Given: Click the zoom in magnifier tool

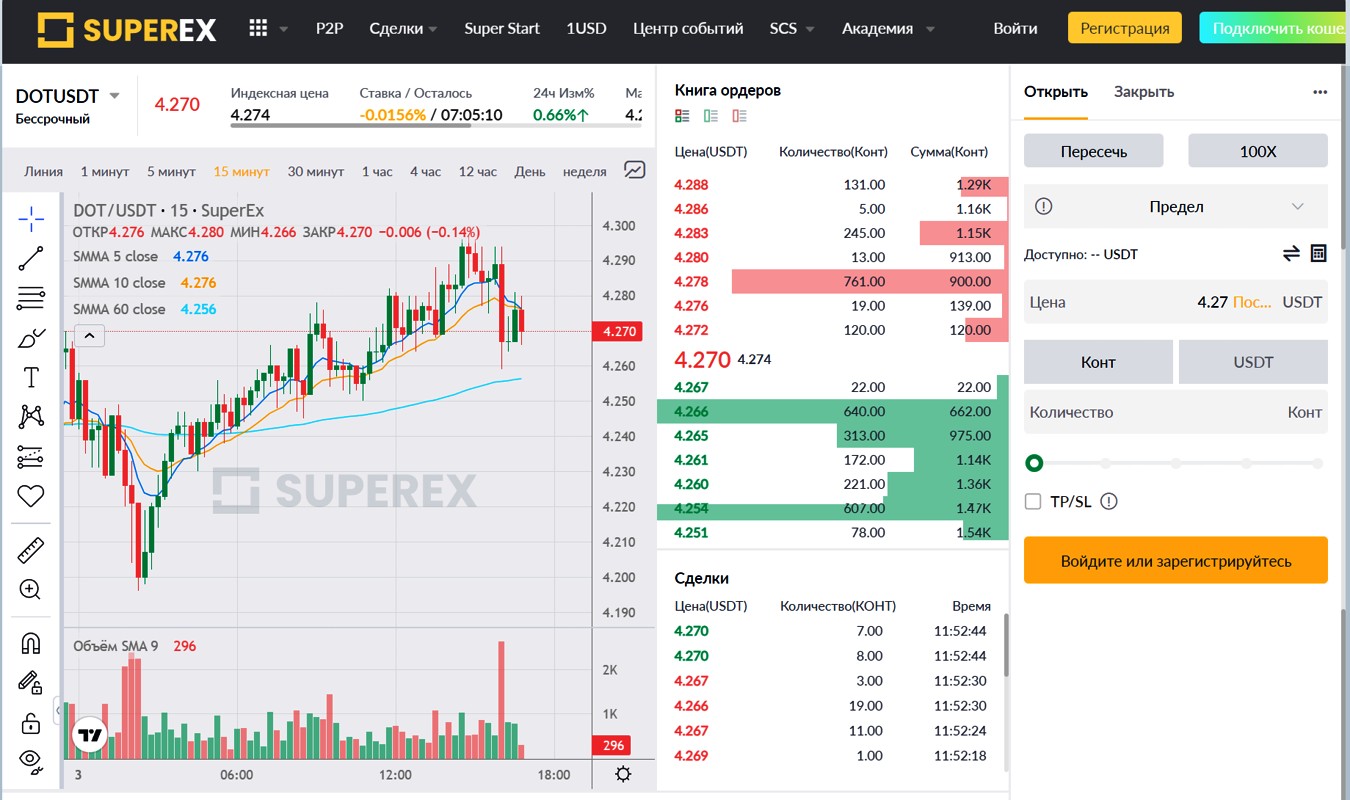Looking at the screenshot, I should tap(31, 590).
